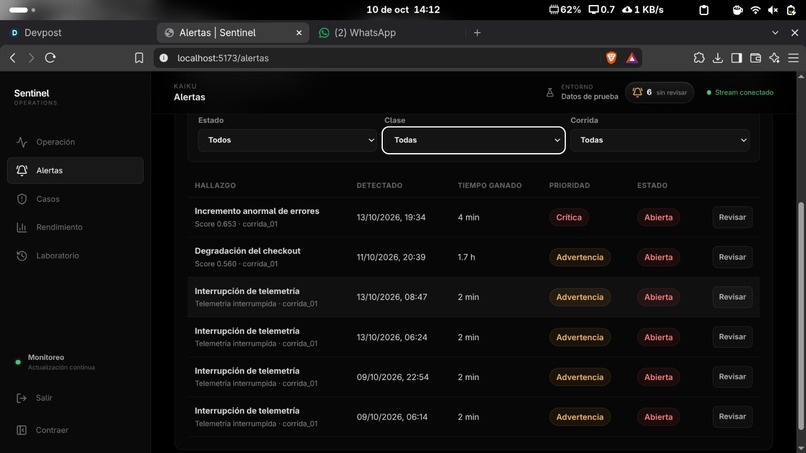Viewport: 806px width, 453px height.
Task: Review the telemetry alert detected 13/10/2026, 08:47
Action: point(732,297)
